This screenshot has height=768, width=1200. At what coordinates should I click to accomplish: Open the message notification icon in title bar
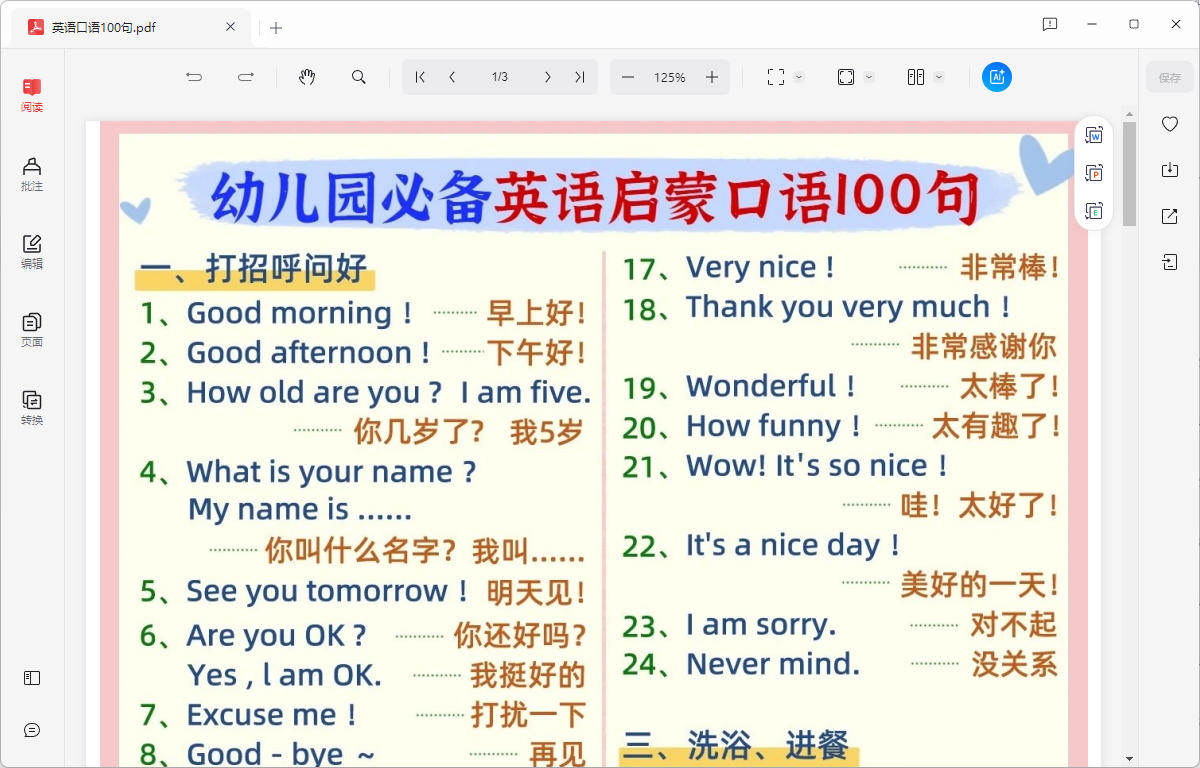1050,24
